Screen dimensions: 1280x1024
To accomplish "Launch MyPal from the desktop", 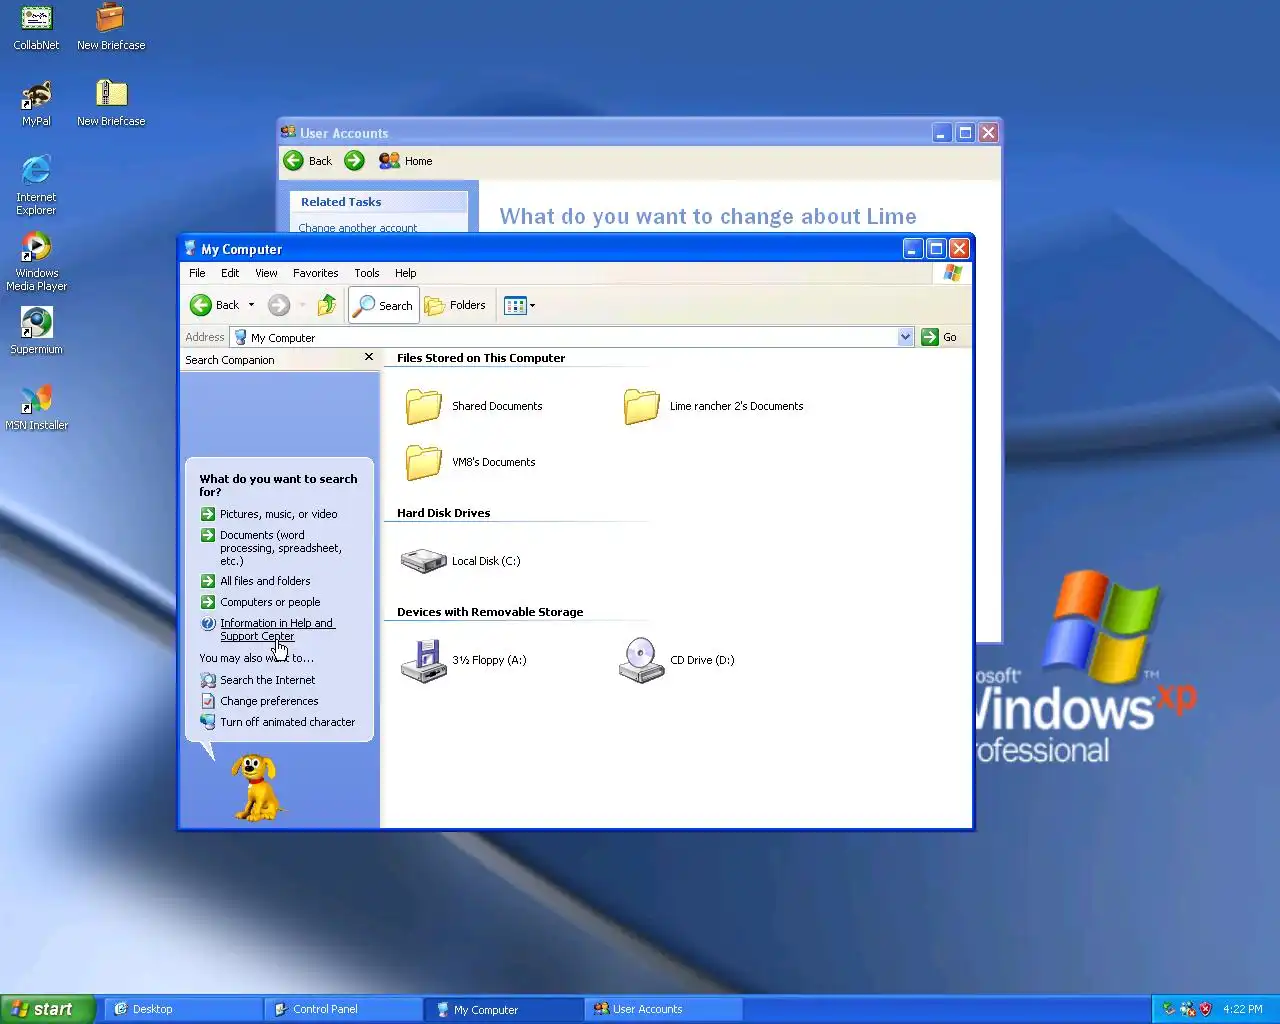I will click(x=36, y=104).
